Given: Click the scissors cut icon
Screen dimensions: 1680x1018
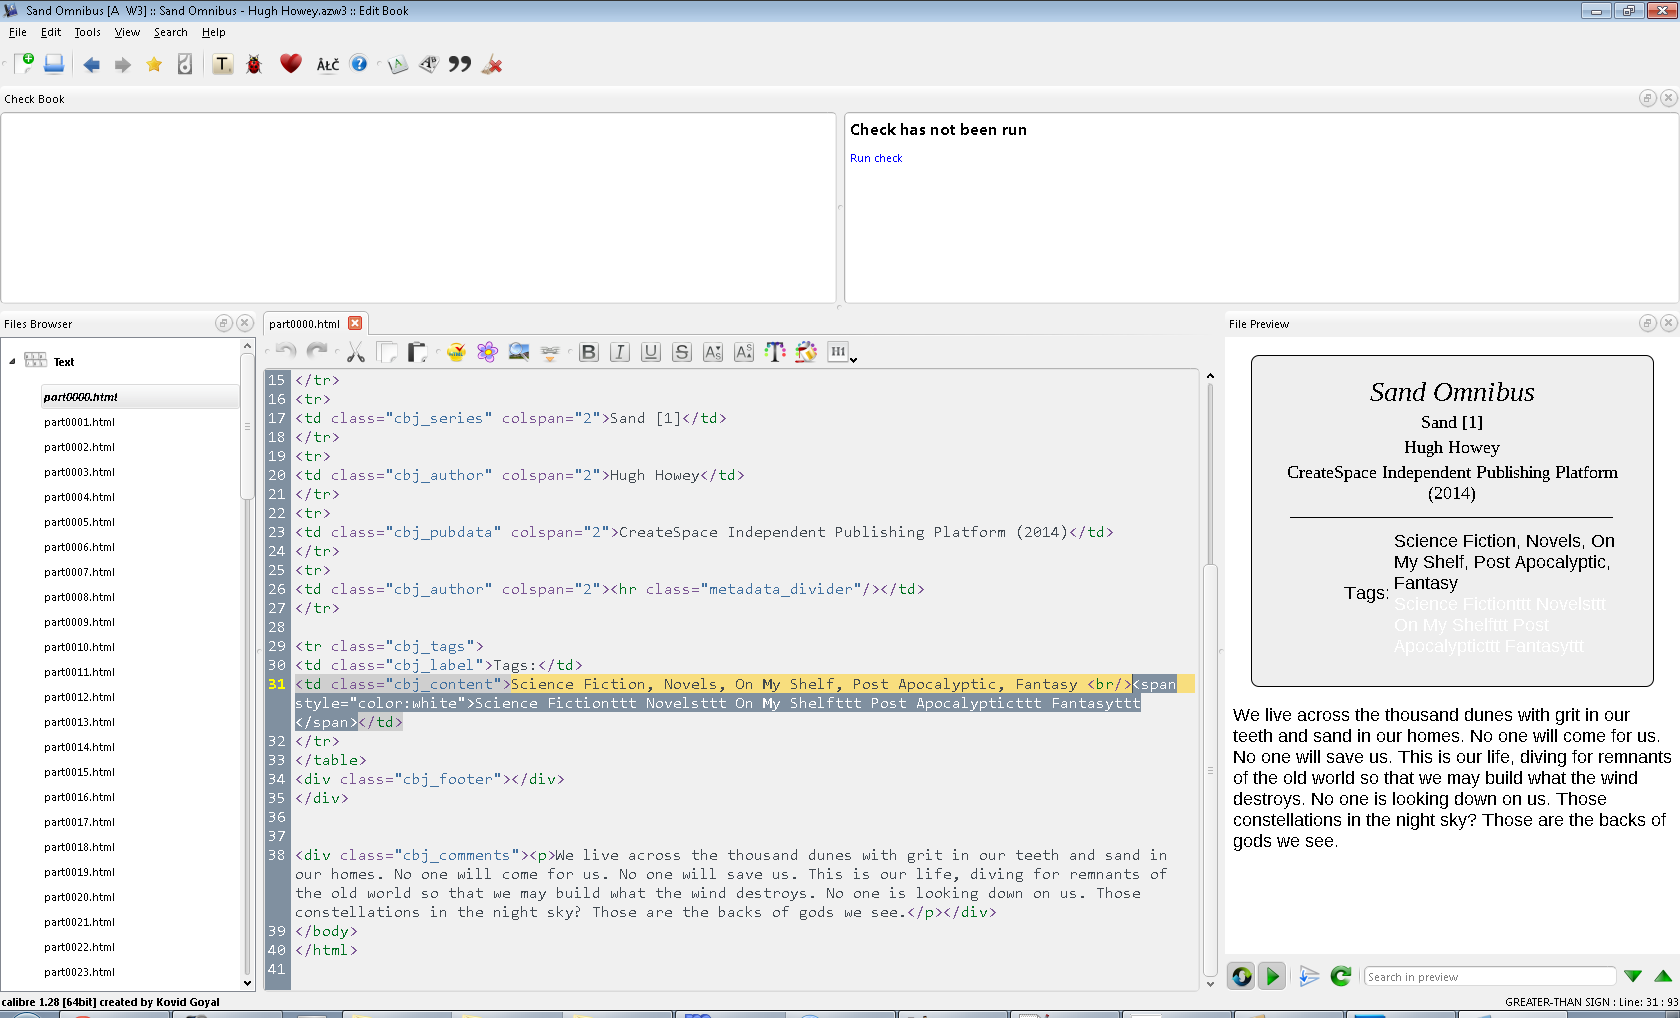Looking at the screenshot, I should coord(355,352).
